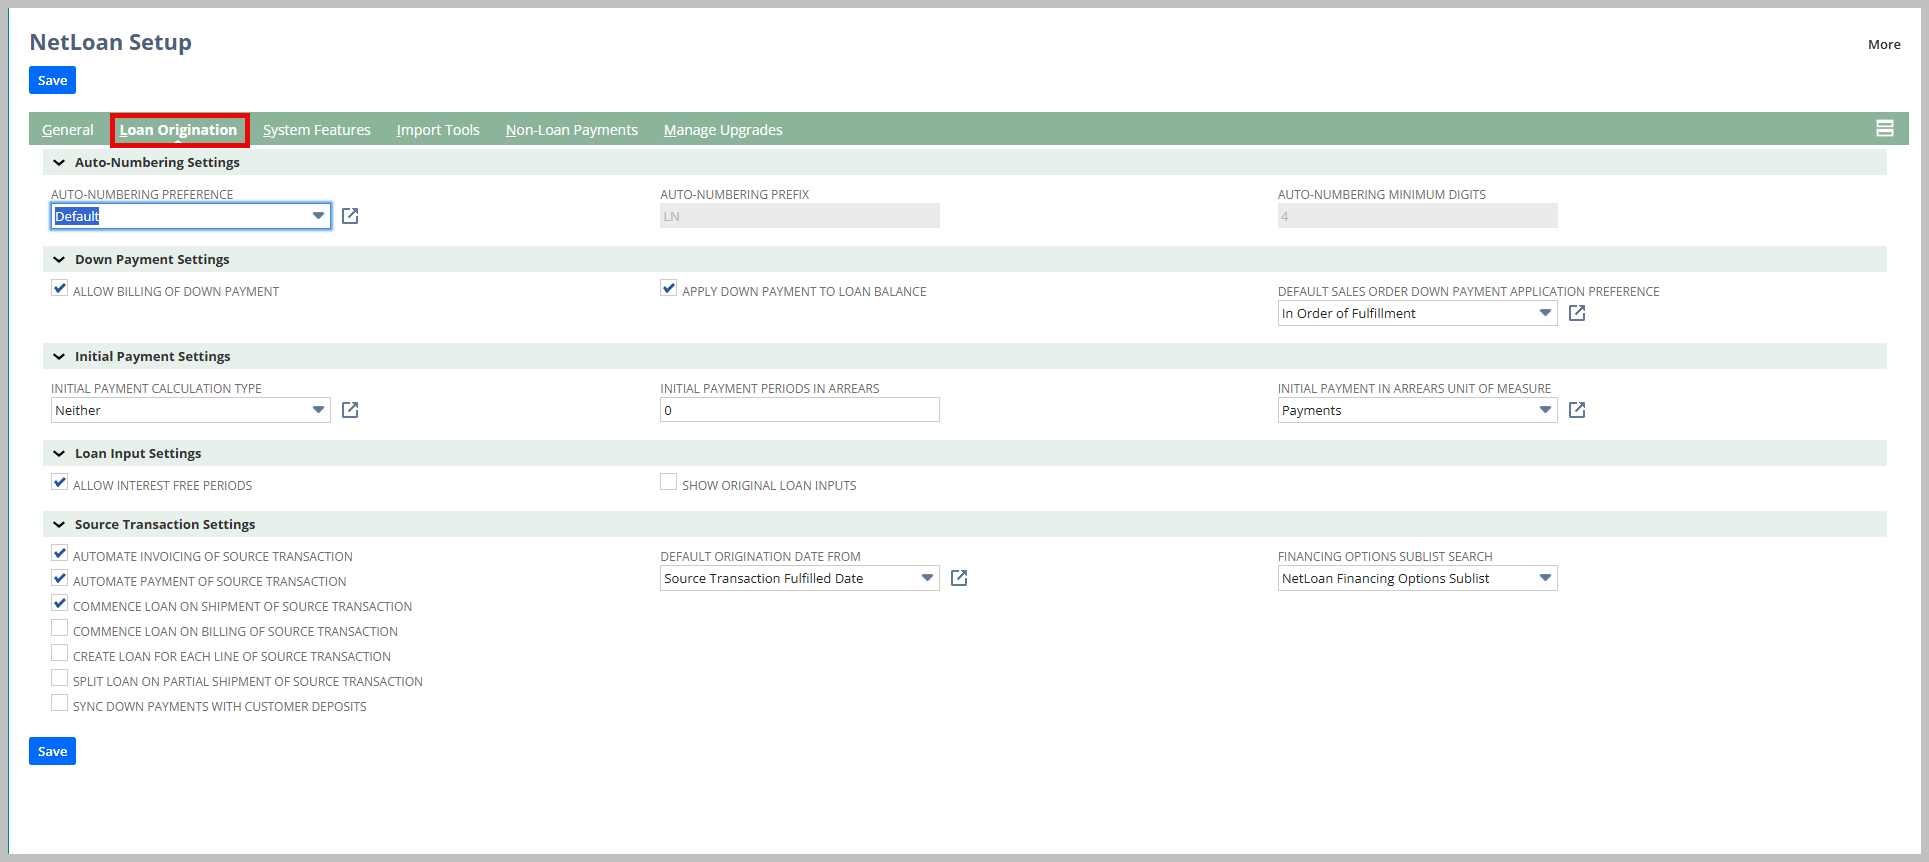The width and height of the screenshot is (1929, 862).
Task: Open Financing Options Sublist Search dropdown
Action: click(x=1545, y=578)
